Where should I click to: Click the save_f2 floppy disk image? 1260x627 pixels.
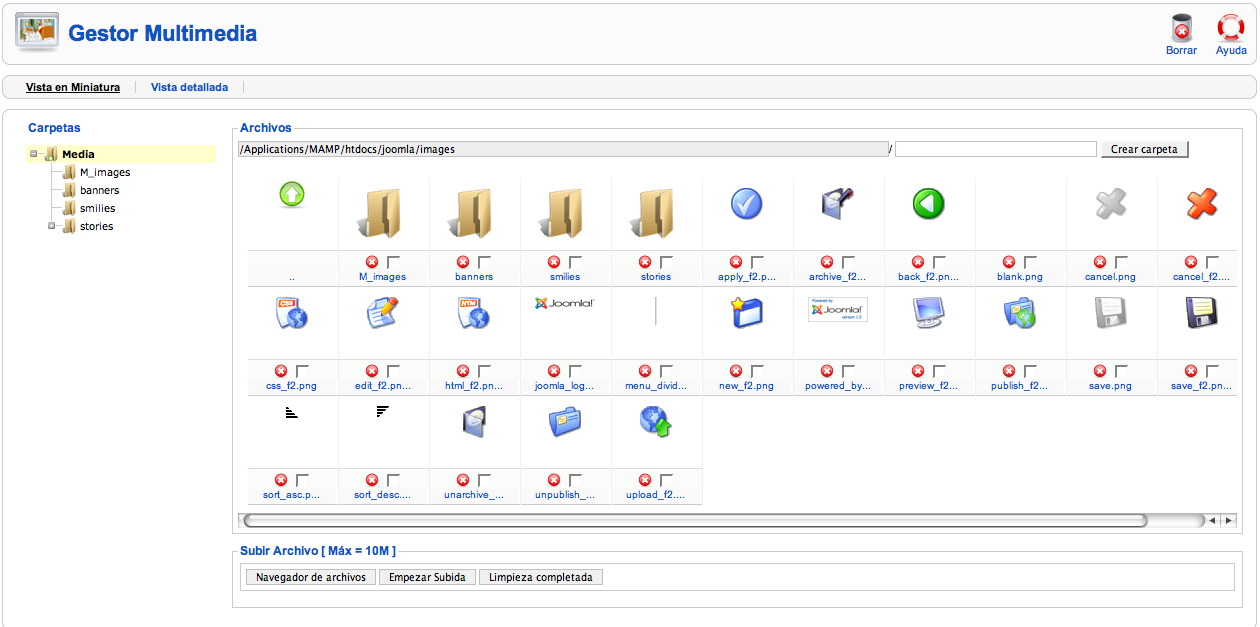click(x=1201, y=313)
